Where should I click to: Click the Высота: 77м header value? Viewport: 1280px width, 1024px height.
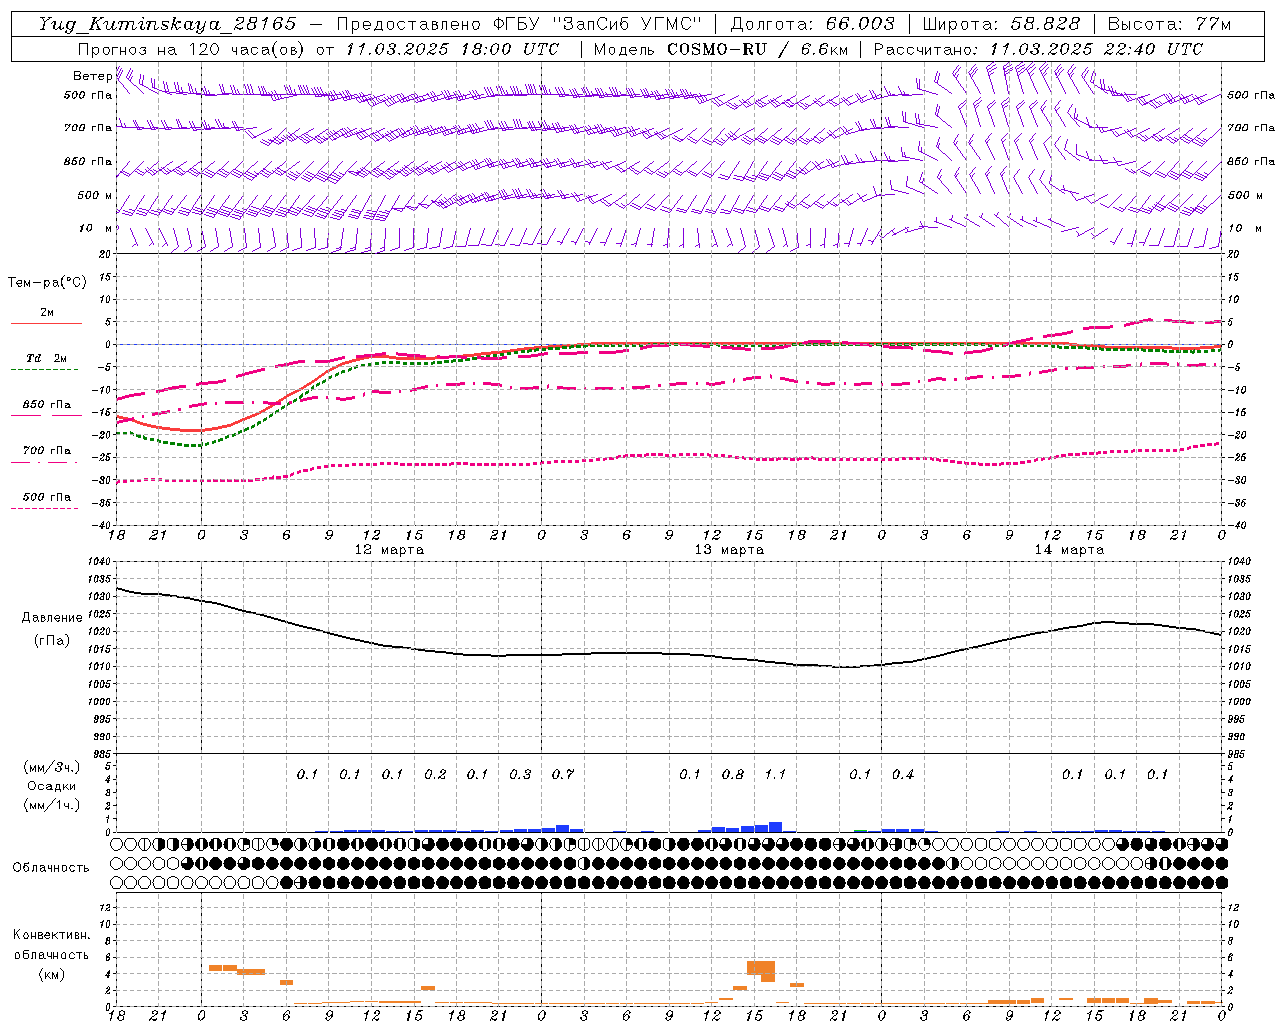(1170, 24)
